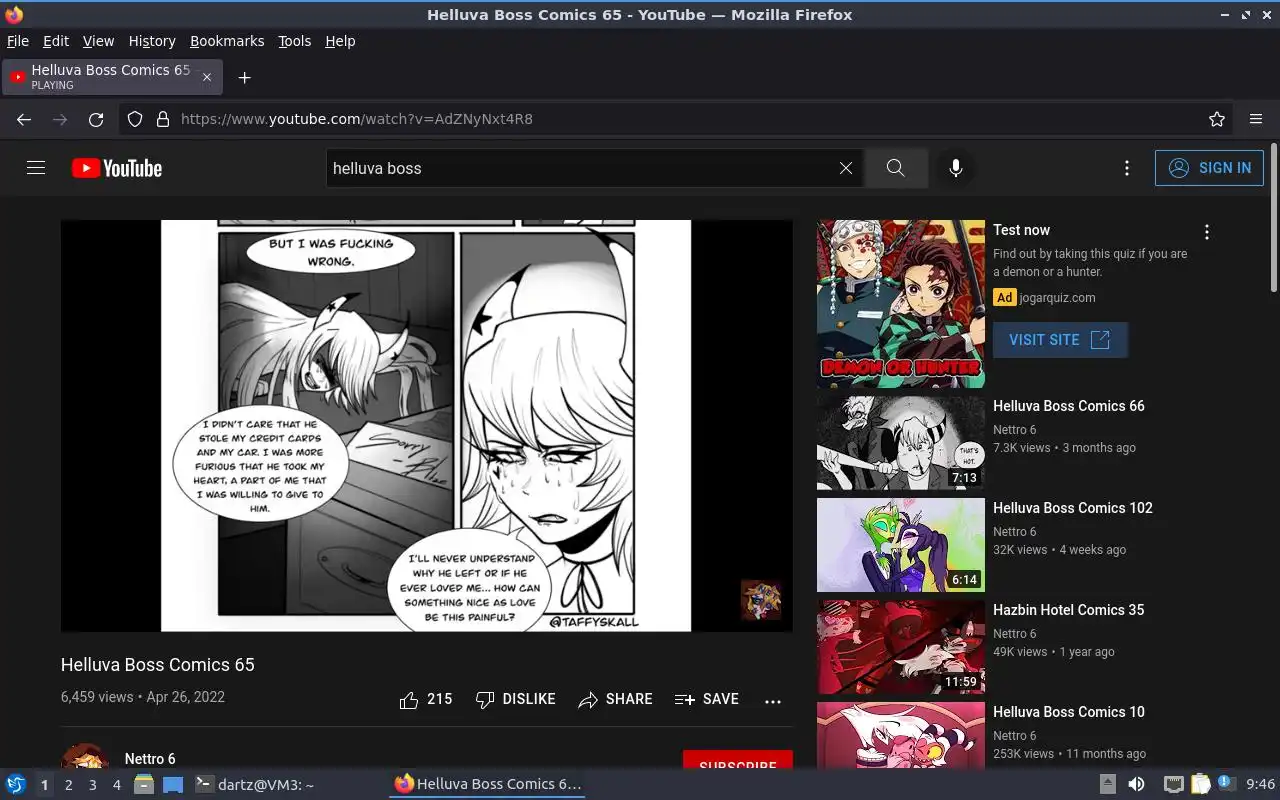Click the SIGN IN button

pyautogui.click(x=1209, y=168)
